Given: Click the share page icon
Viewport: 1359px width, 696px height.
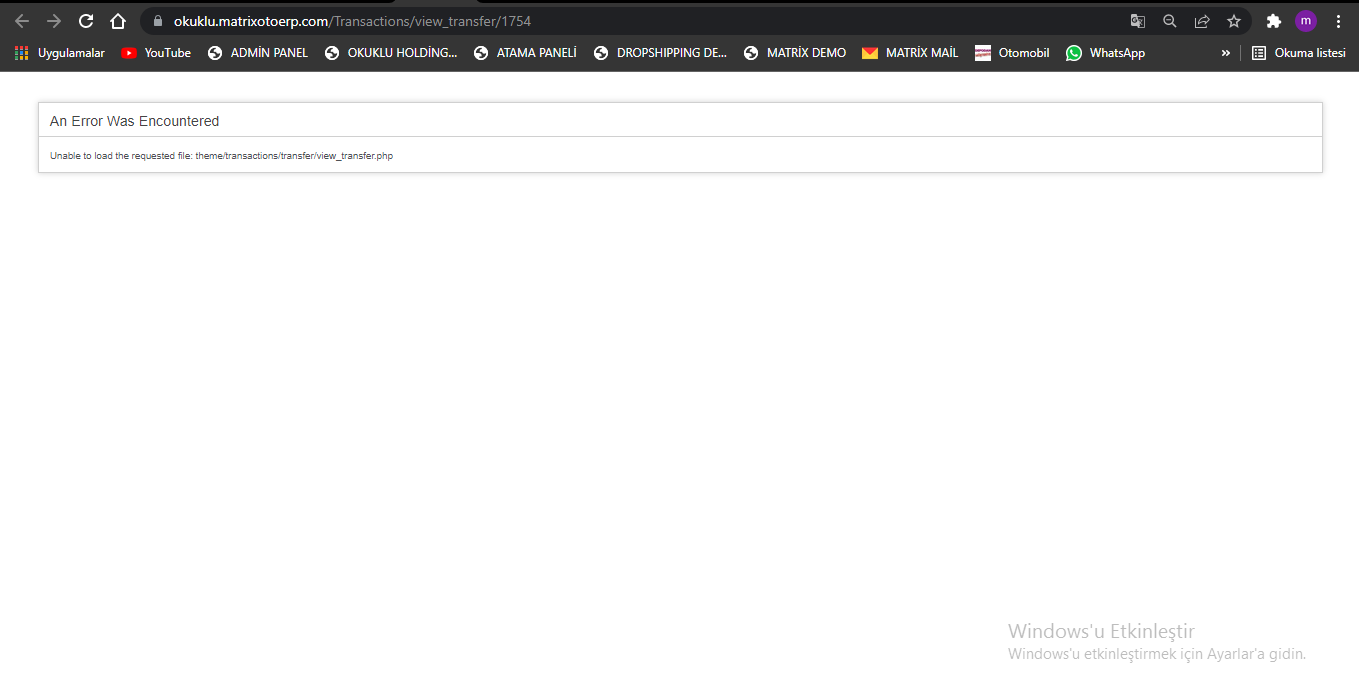Looking at the screenshot, I should click(x=1202, y=21).
